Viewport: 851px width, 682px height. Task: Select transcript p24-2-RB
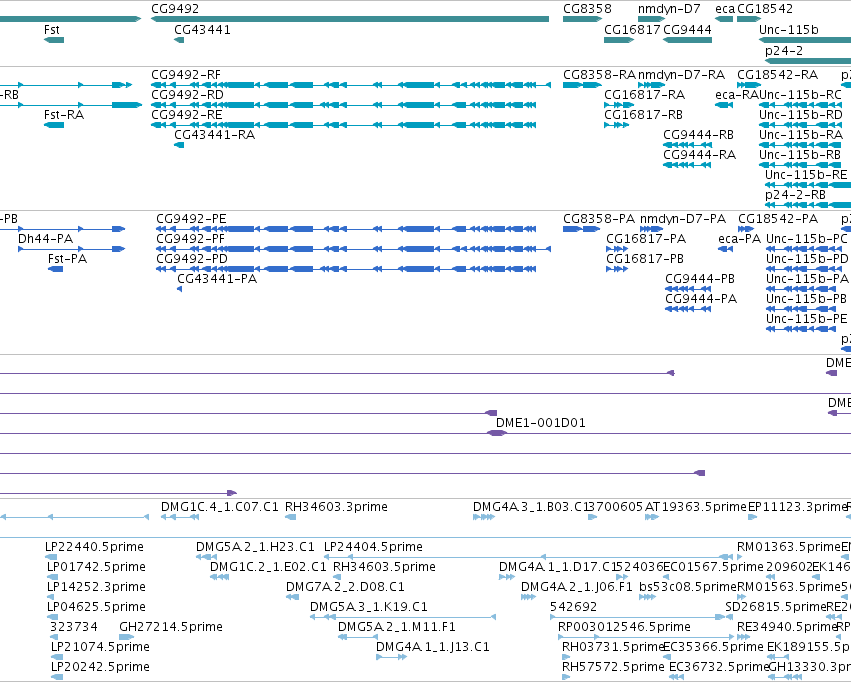pos(795,195)
